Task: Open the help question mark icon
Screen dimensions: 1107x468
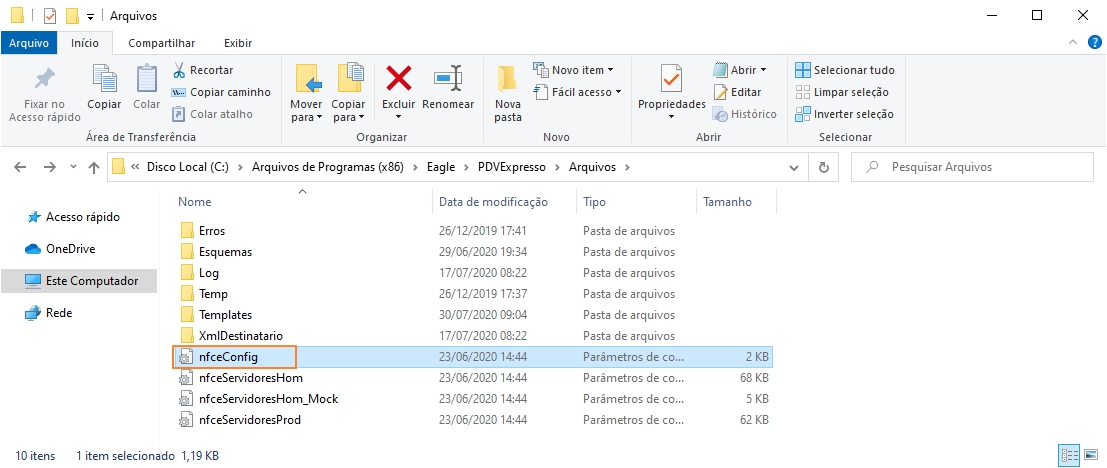Action: pyautogui.click(x=1094, y=43)
